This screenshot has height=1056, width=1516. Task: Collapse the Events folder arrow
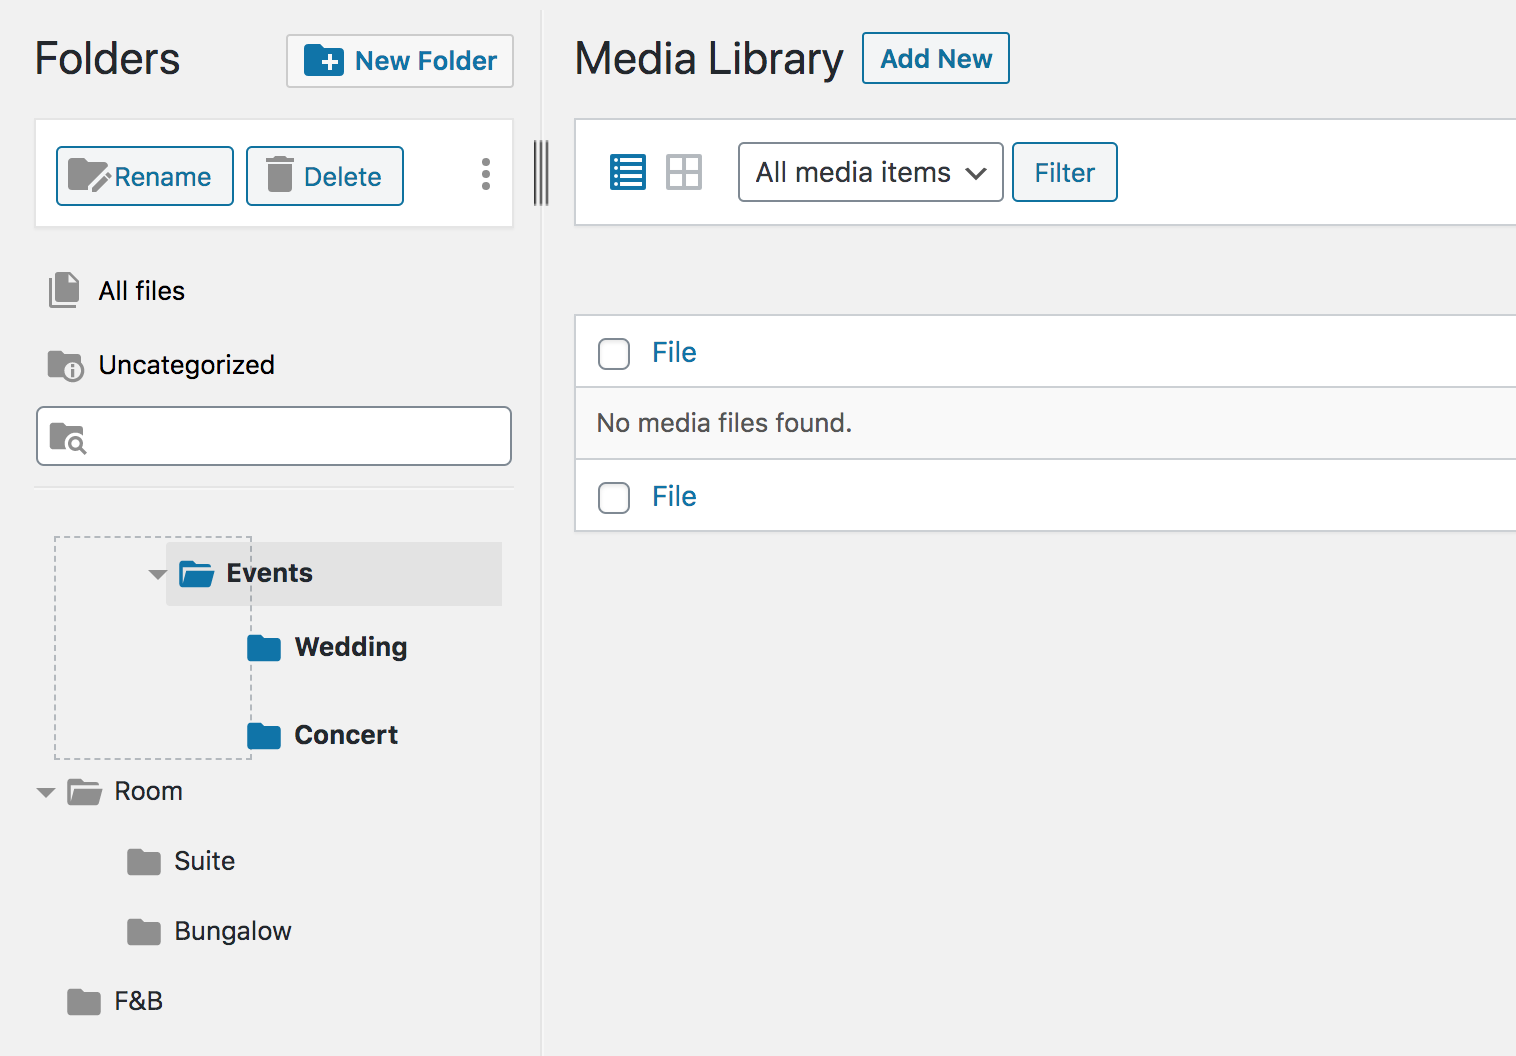tap(157, 574)
